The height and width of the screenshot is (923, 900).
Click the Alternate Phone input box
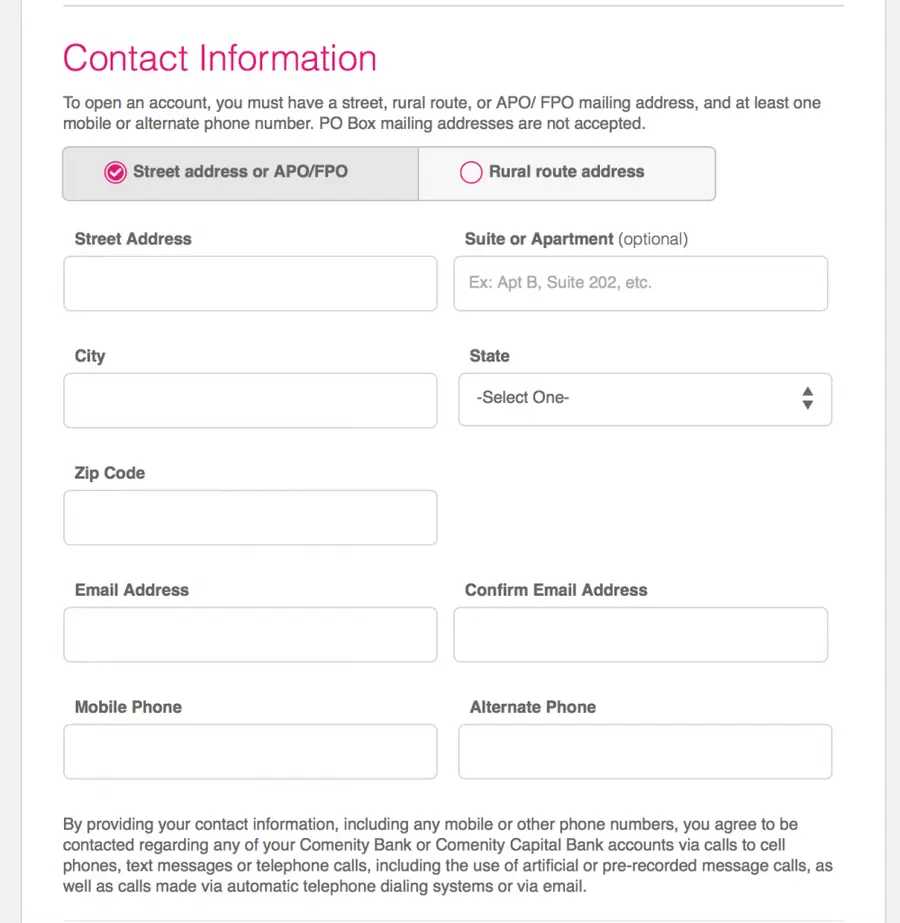tap(645, 751)
